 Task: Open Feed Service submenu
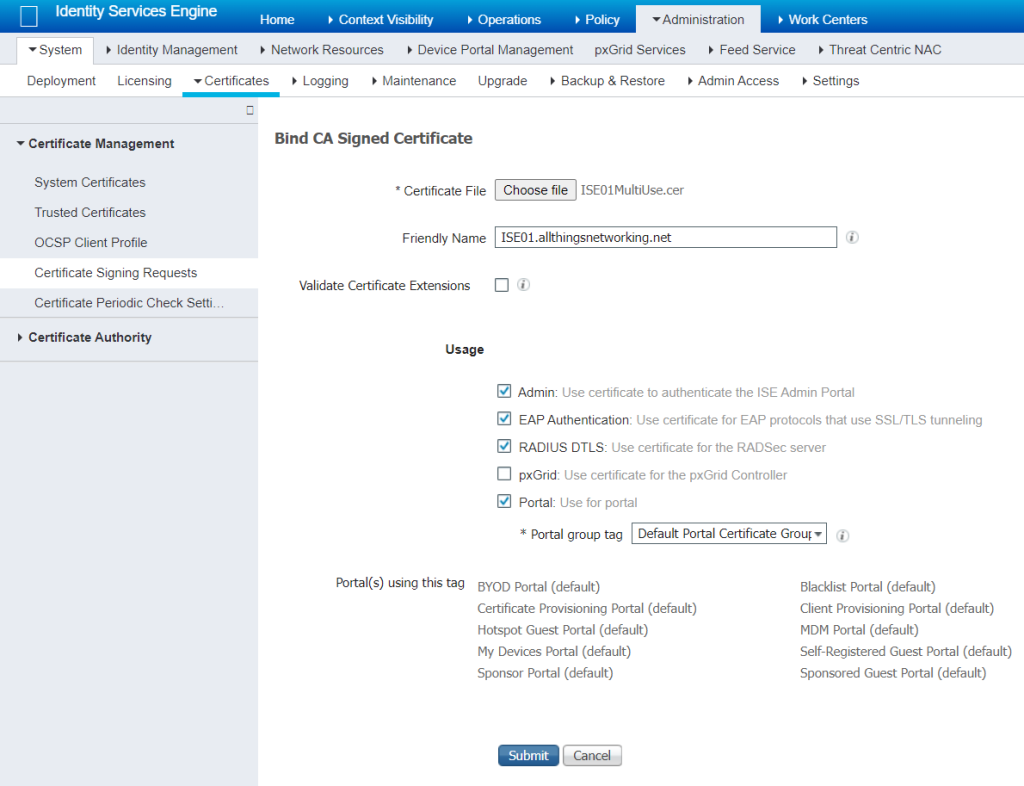(x=752, y=50)
